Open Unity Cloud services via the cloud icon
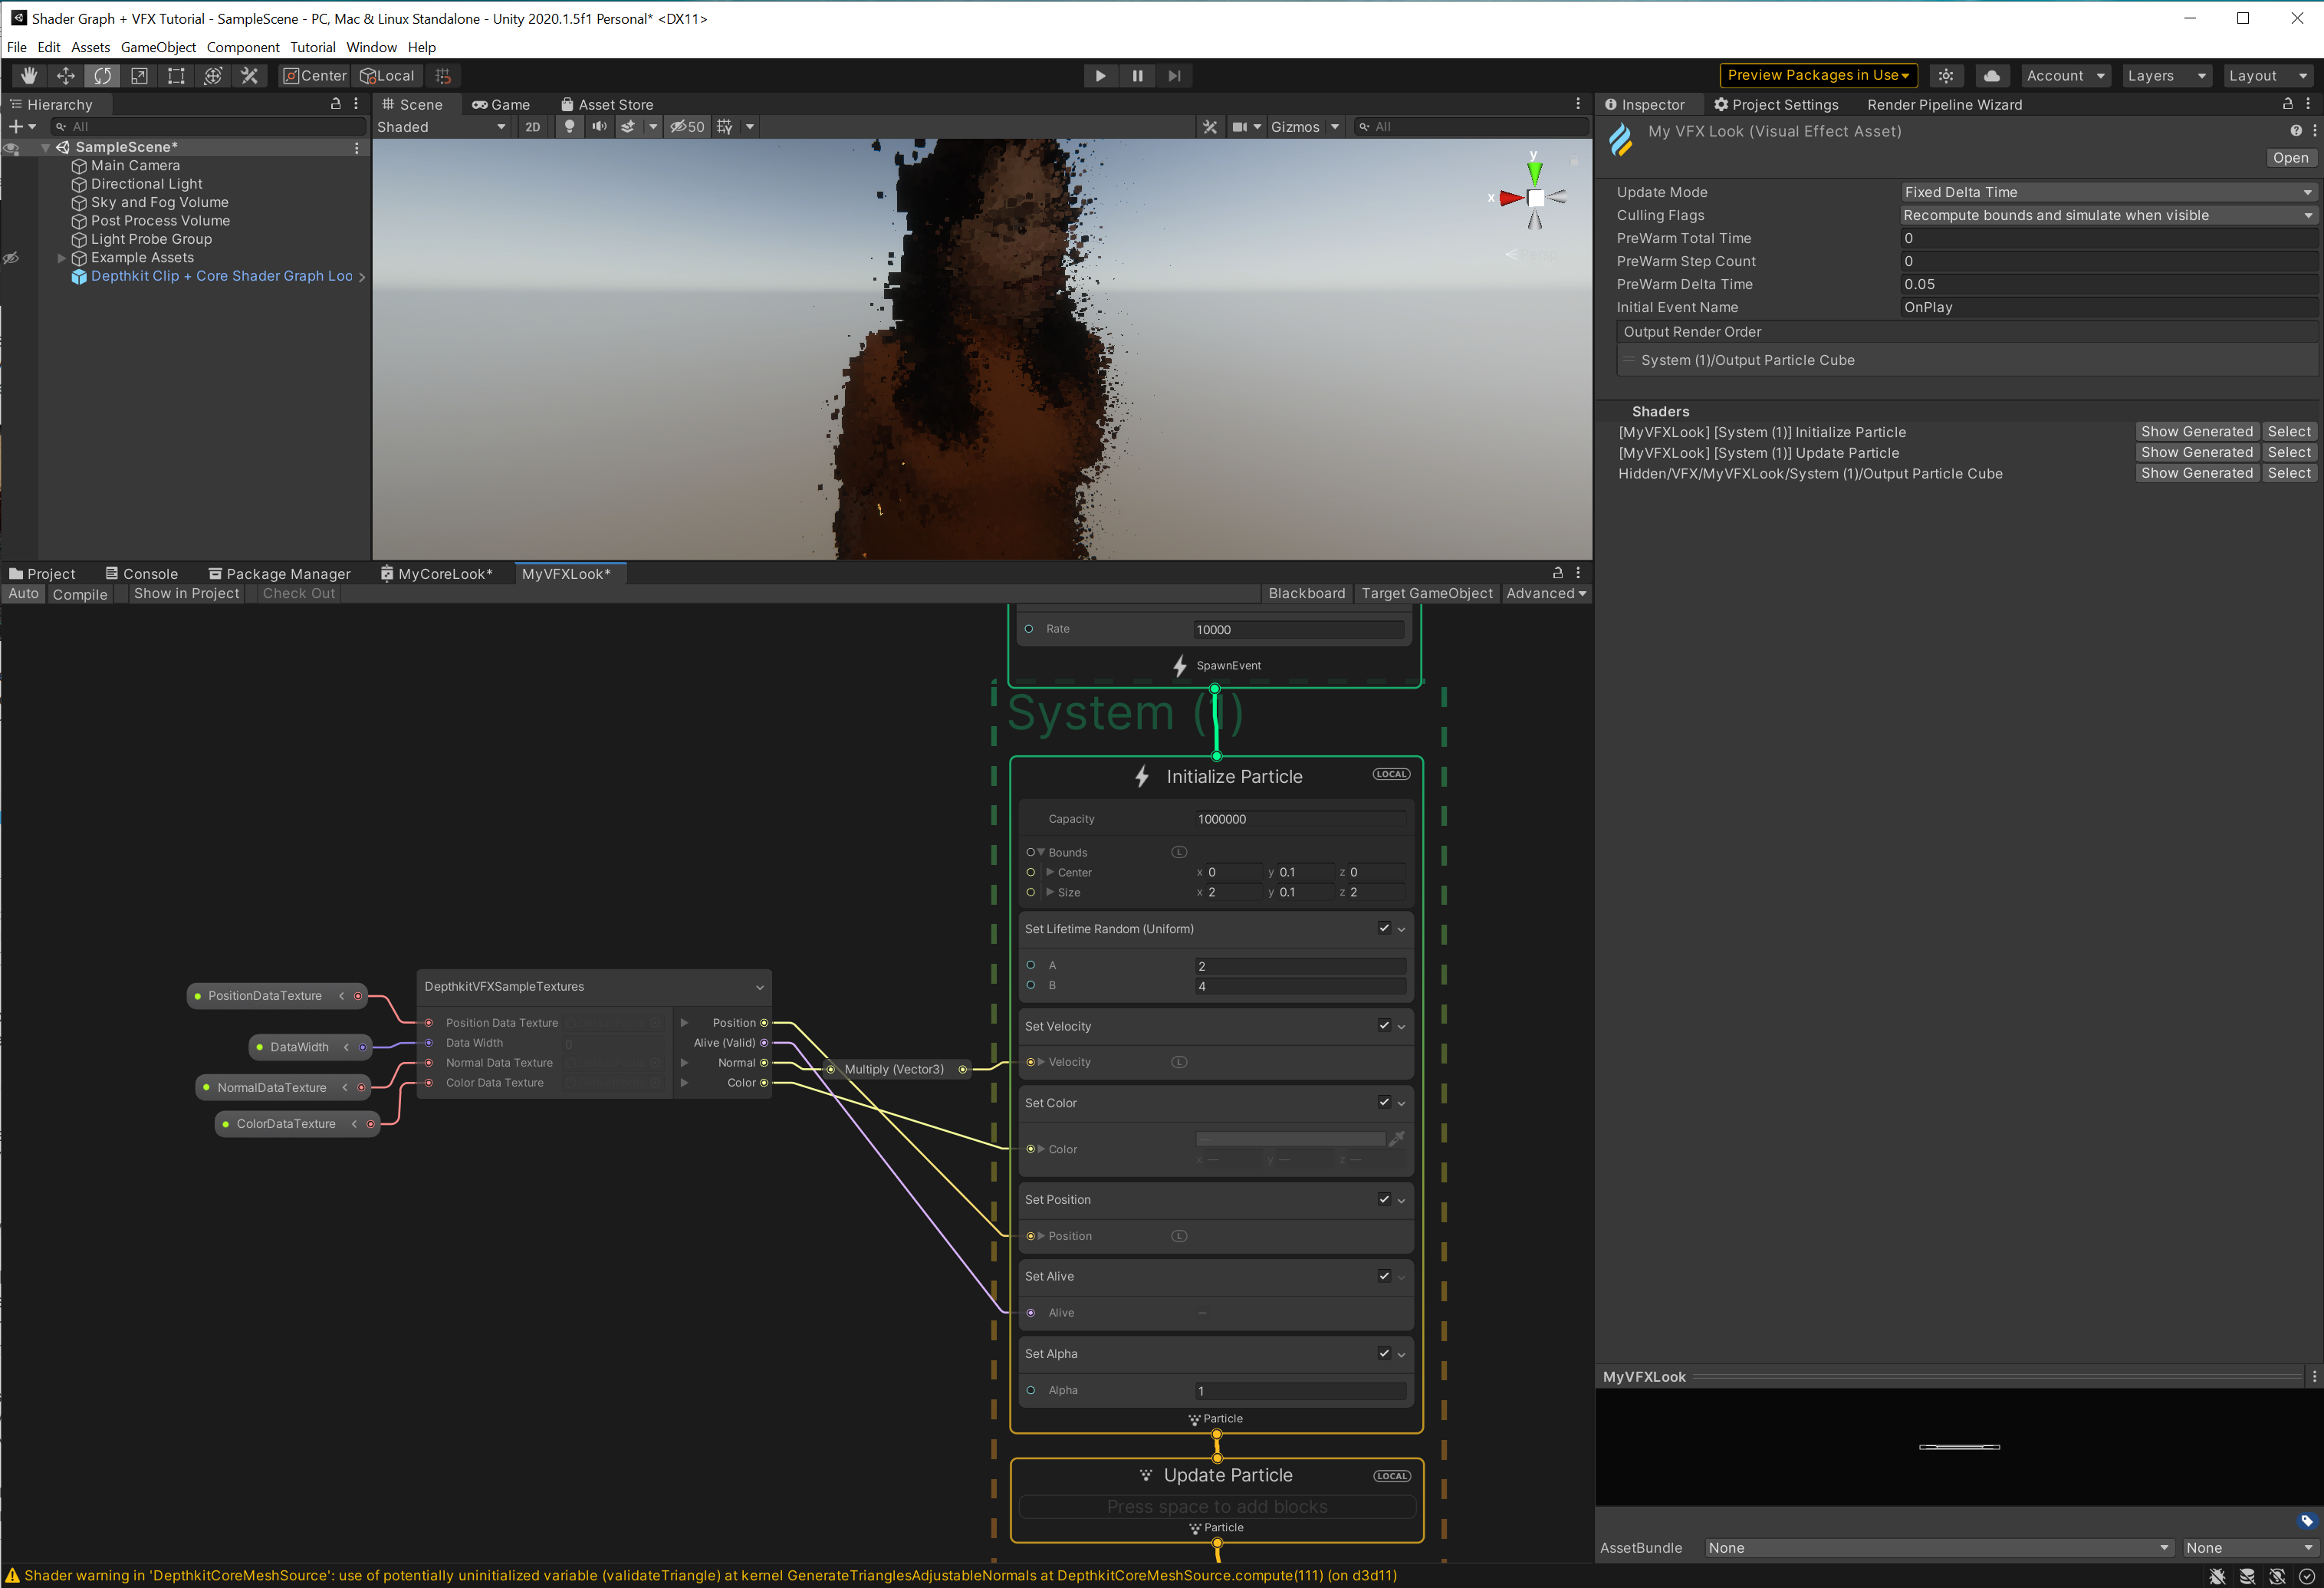The width and height of the screenshot is (2324, 1588). (1992, 75)
